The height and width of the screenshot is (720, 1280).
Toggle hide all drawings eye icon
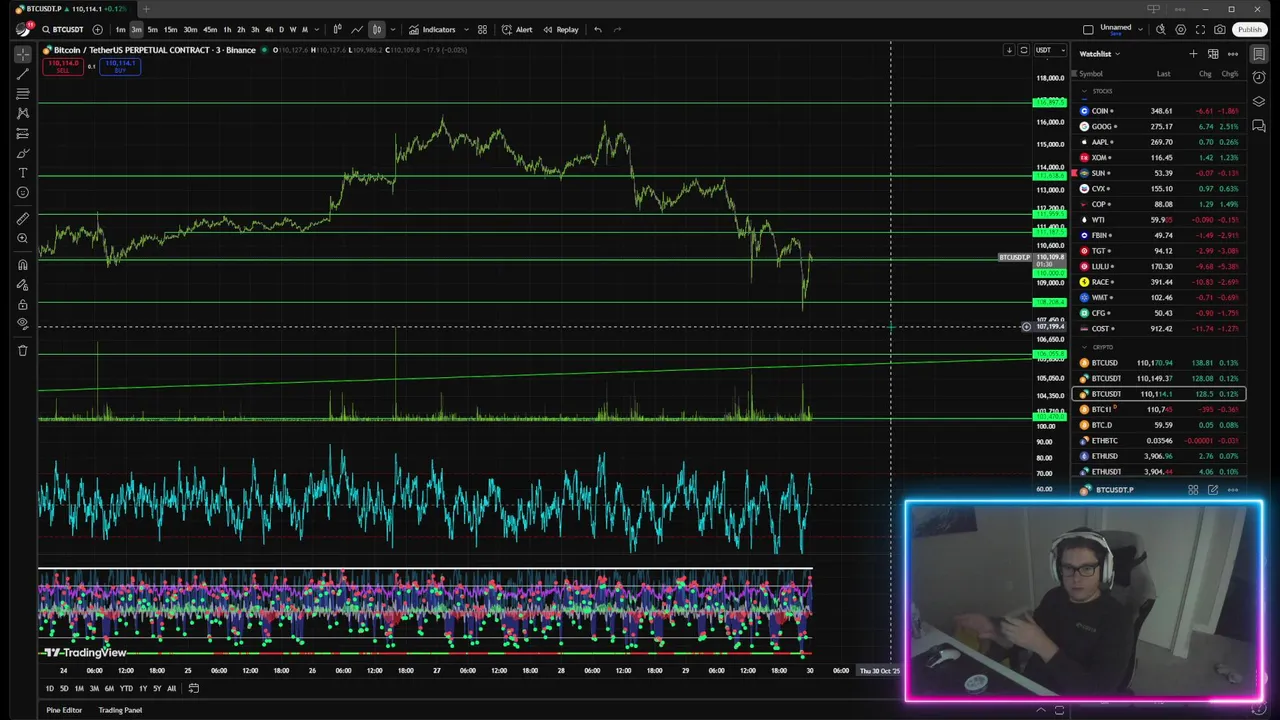22,324
